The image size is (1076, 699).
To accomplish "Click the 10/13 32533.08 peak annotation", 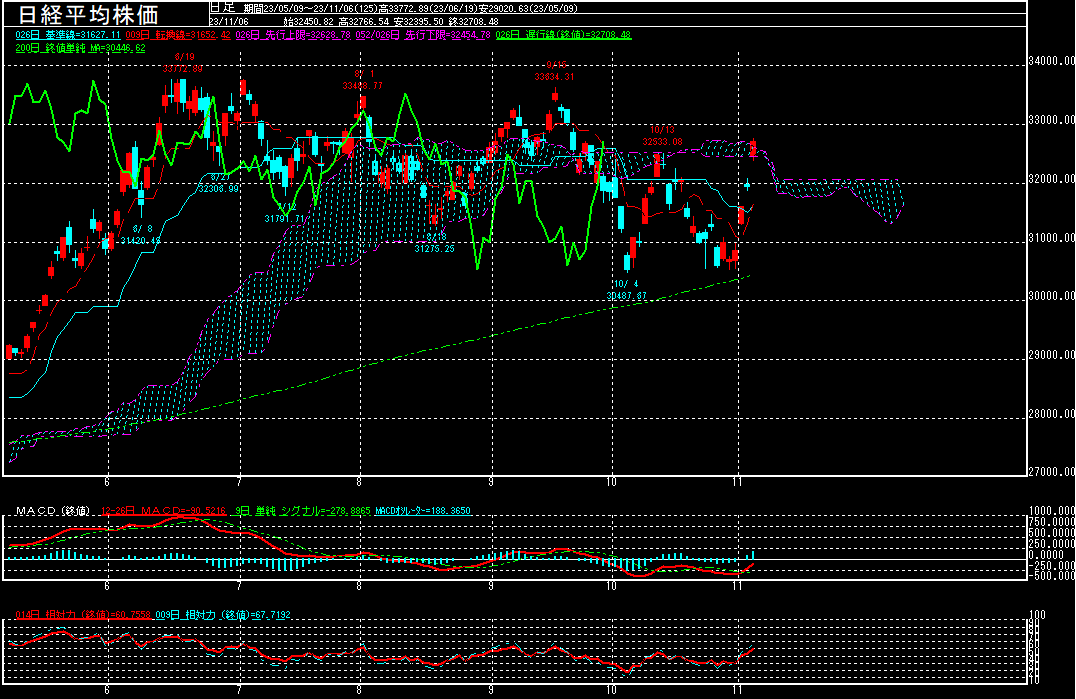I will (x=662, y=136).
